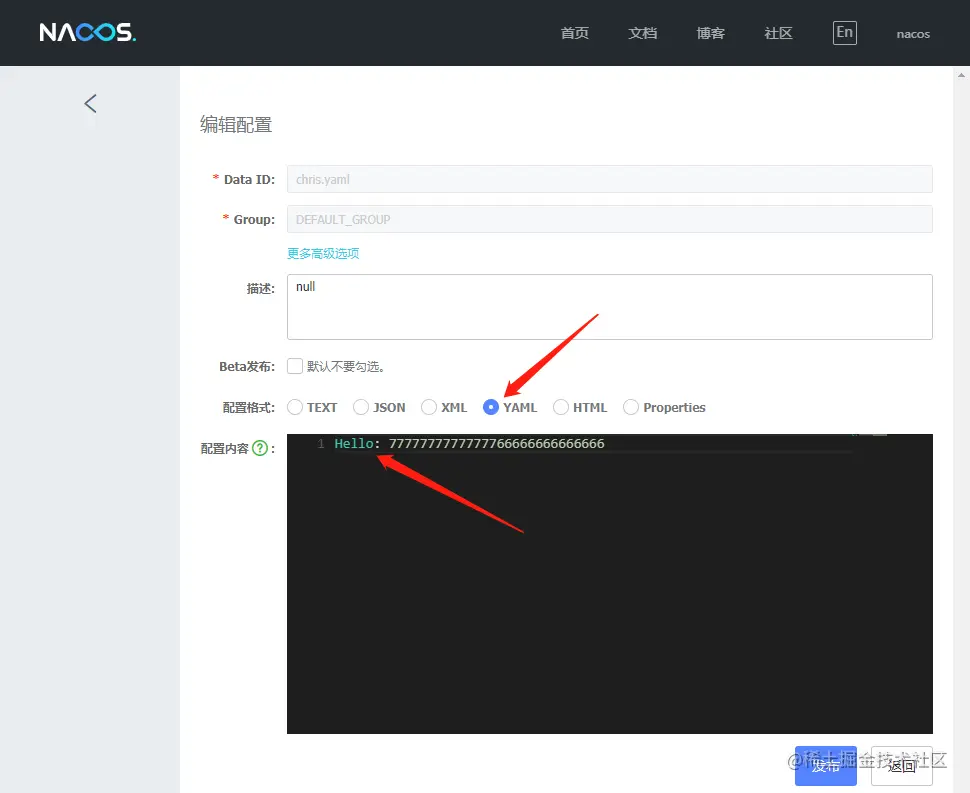This screenshot has width=970, height=793.
Task: Open the 首页 nav item
Action: pyautogui.click(x=574, y=33)
